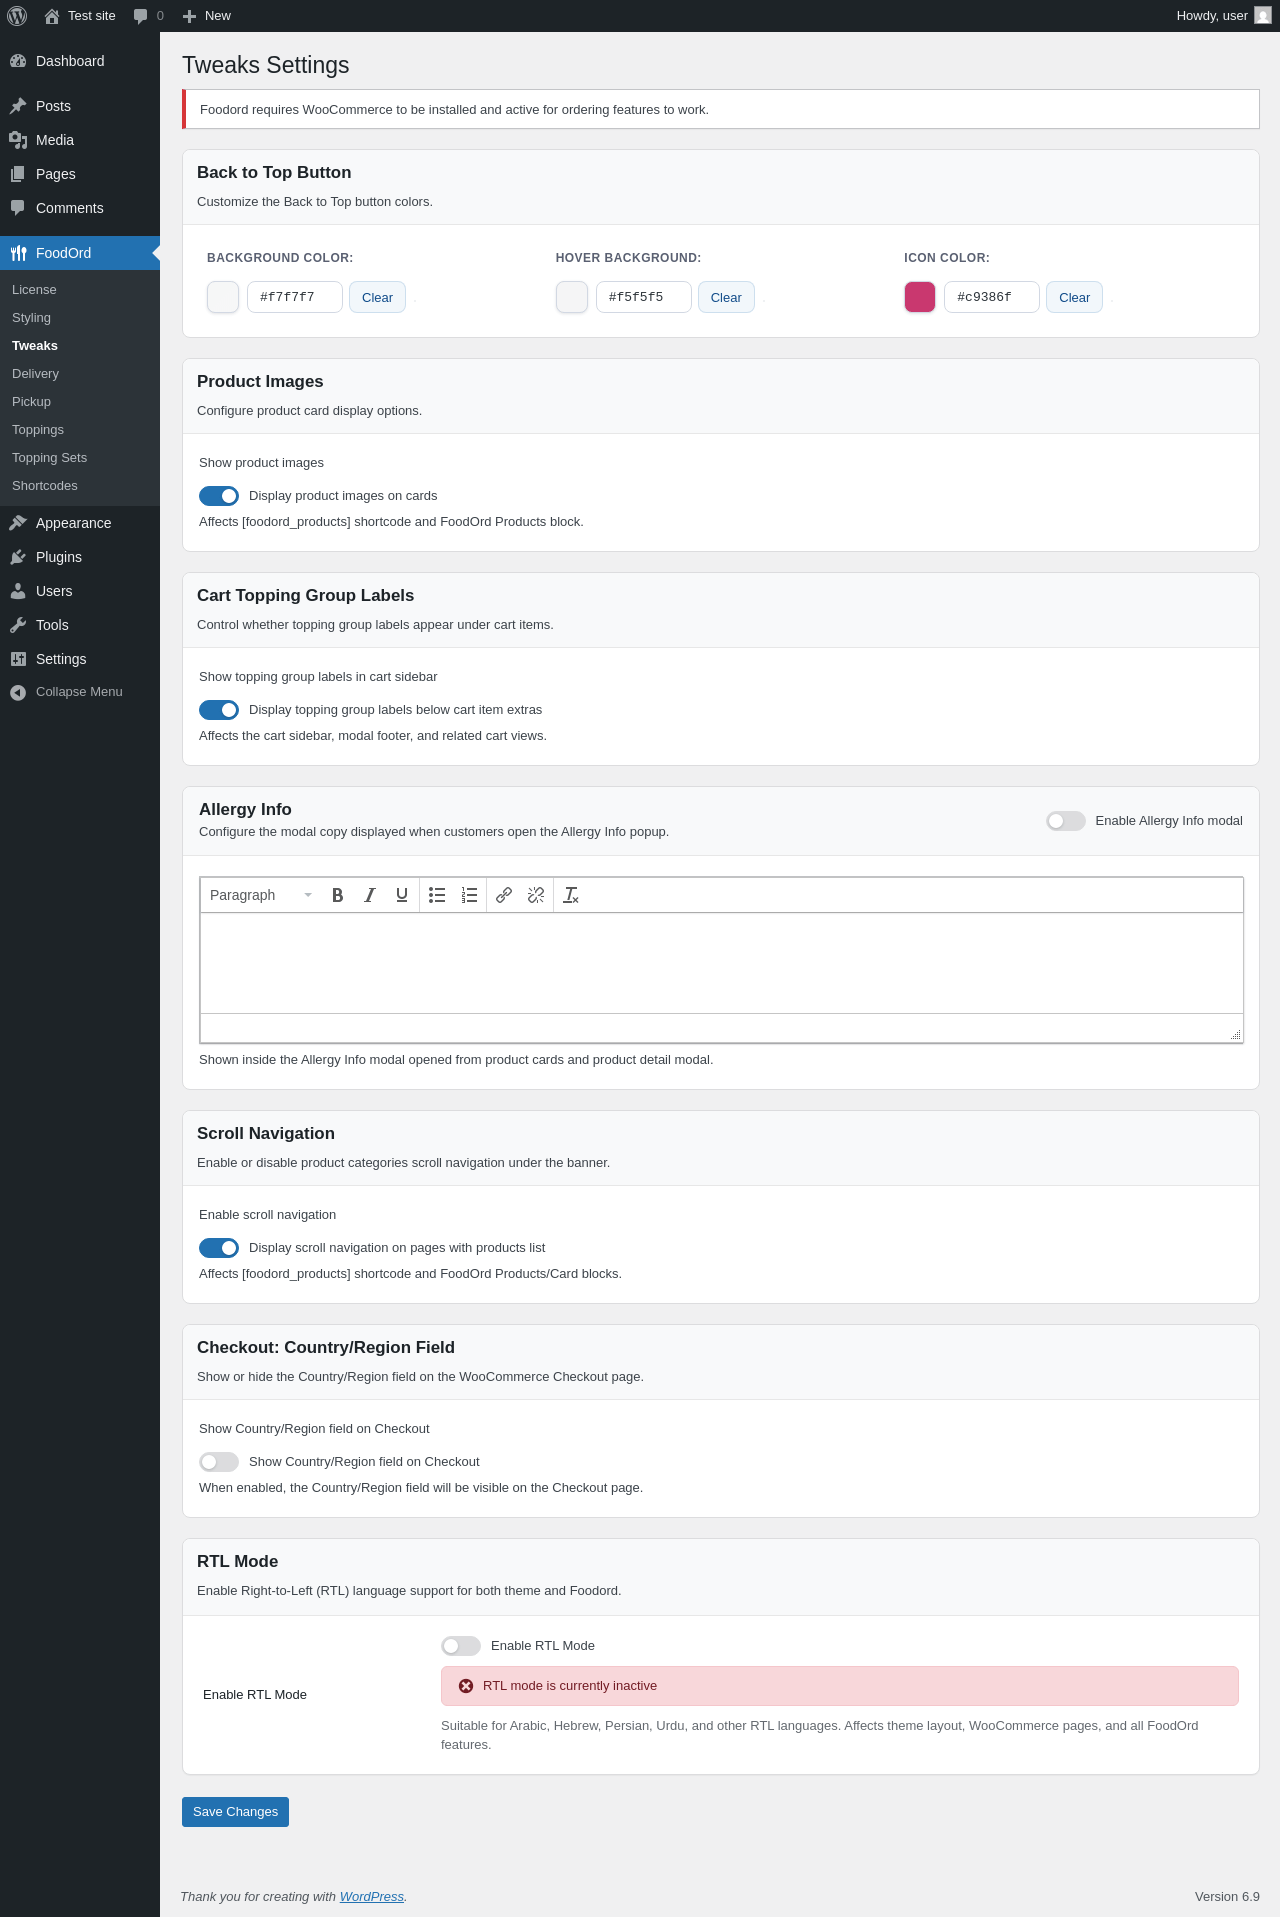Click the Settings sliders icon
Screen dimensions: 1280x1917
(18, 659)
